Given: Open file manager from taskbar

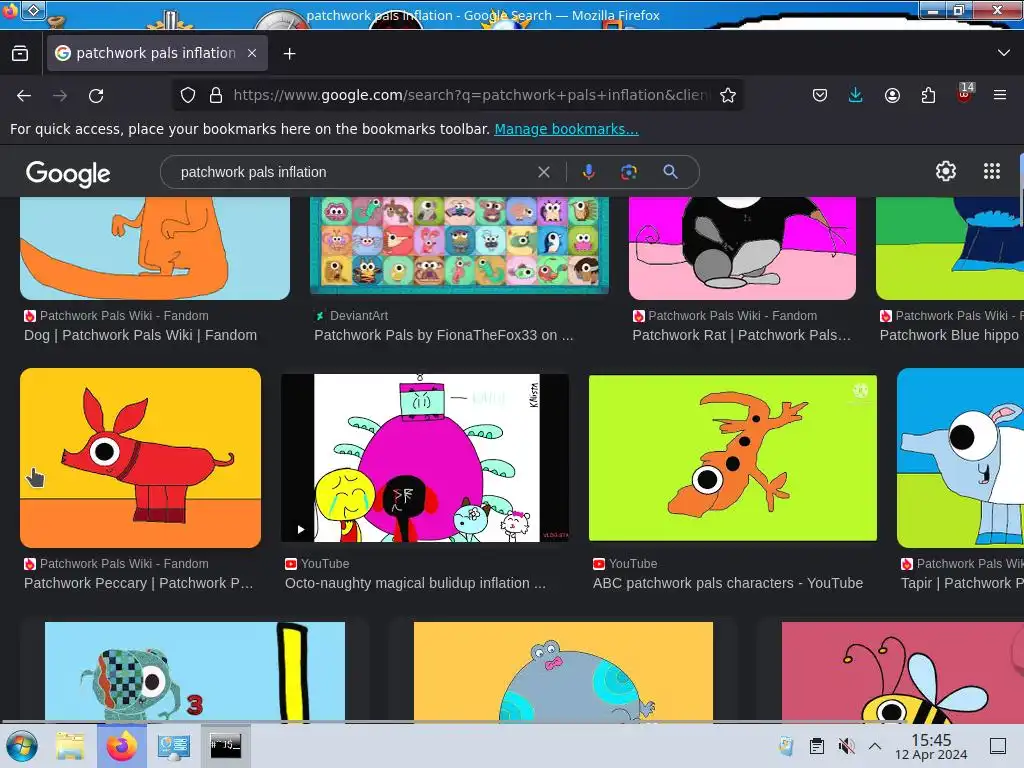Looking at the screenshot, I should point(70,746).
